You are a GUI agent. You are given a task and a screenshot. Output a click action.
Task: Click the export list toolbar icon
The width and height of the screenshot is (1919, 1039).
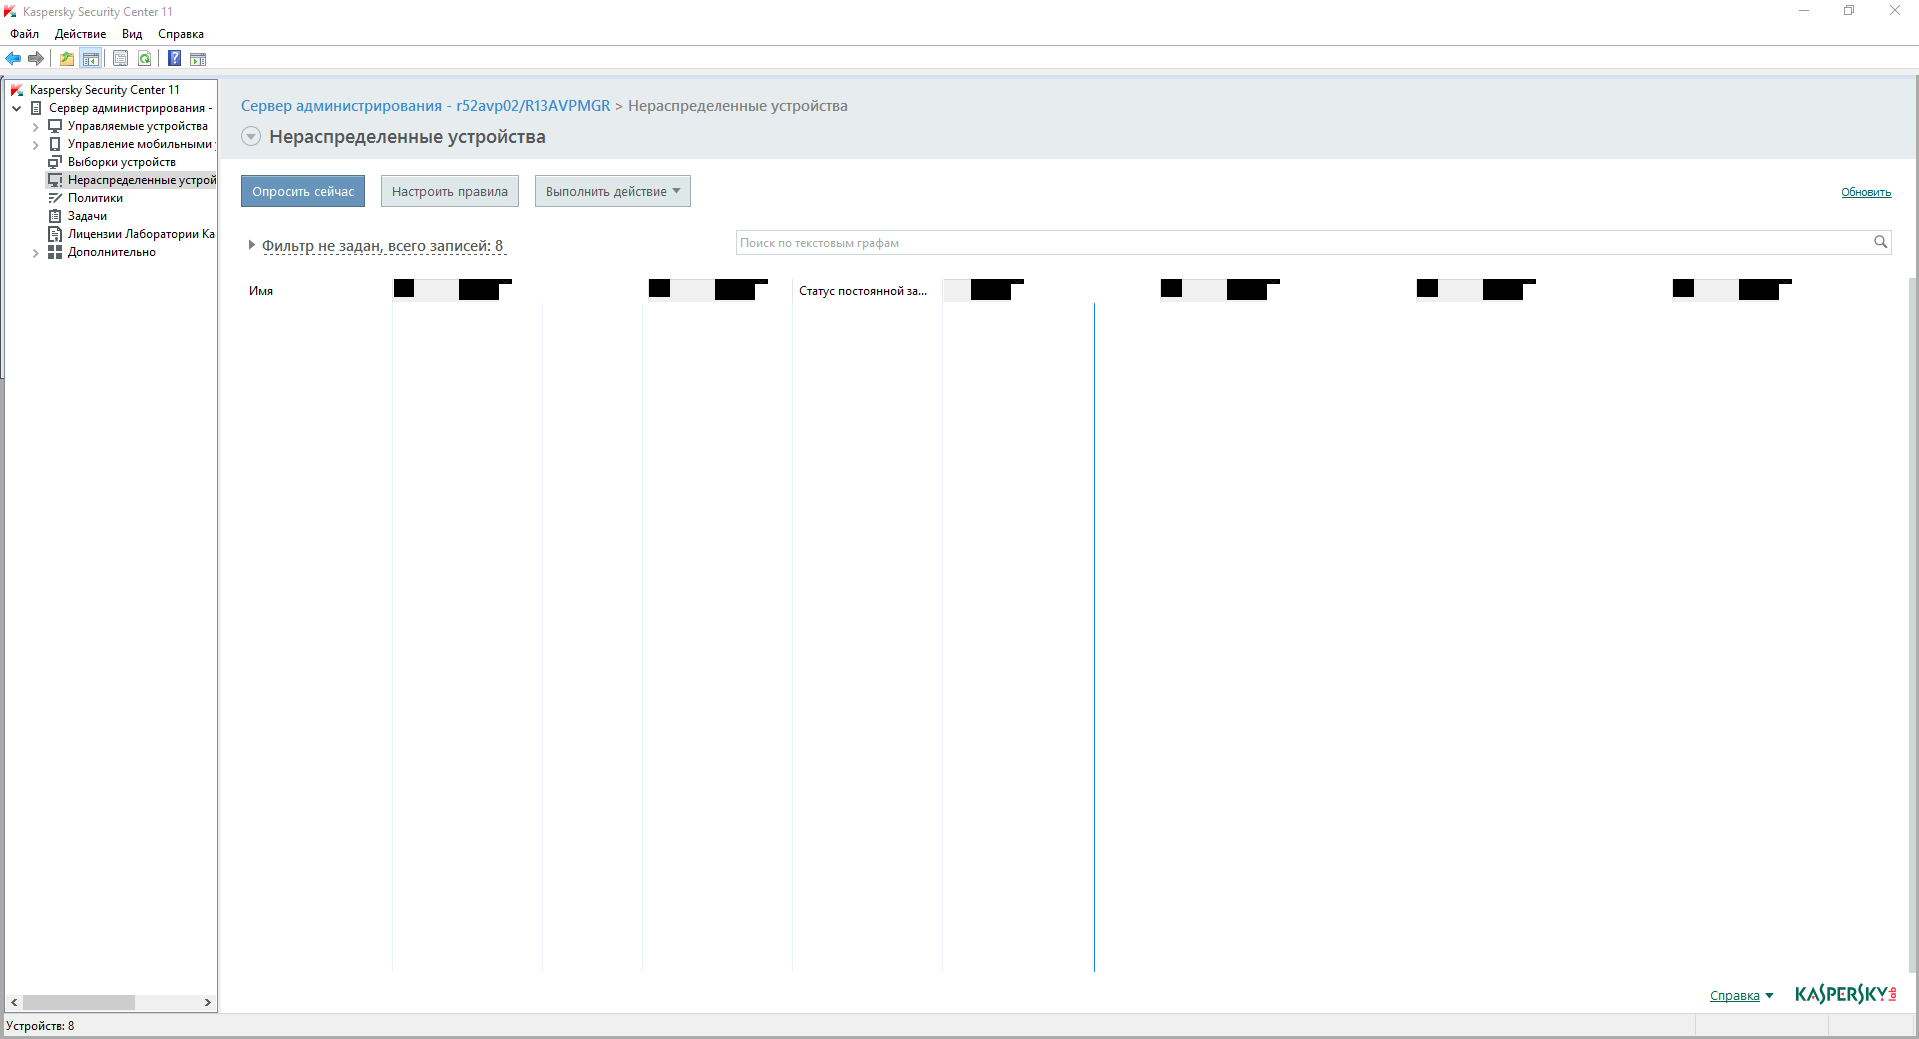[120, 59]
